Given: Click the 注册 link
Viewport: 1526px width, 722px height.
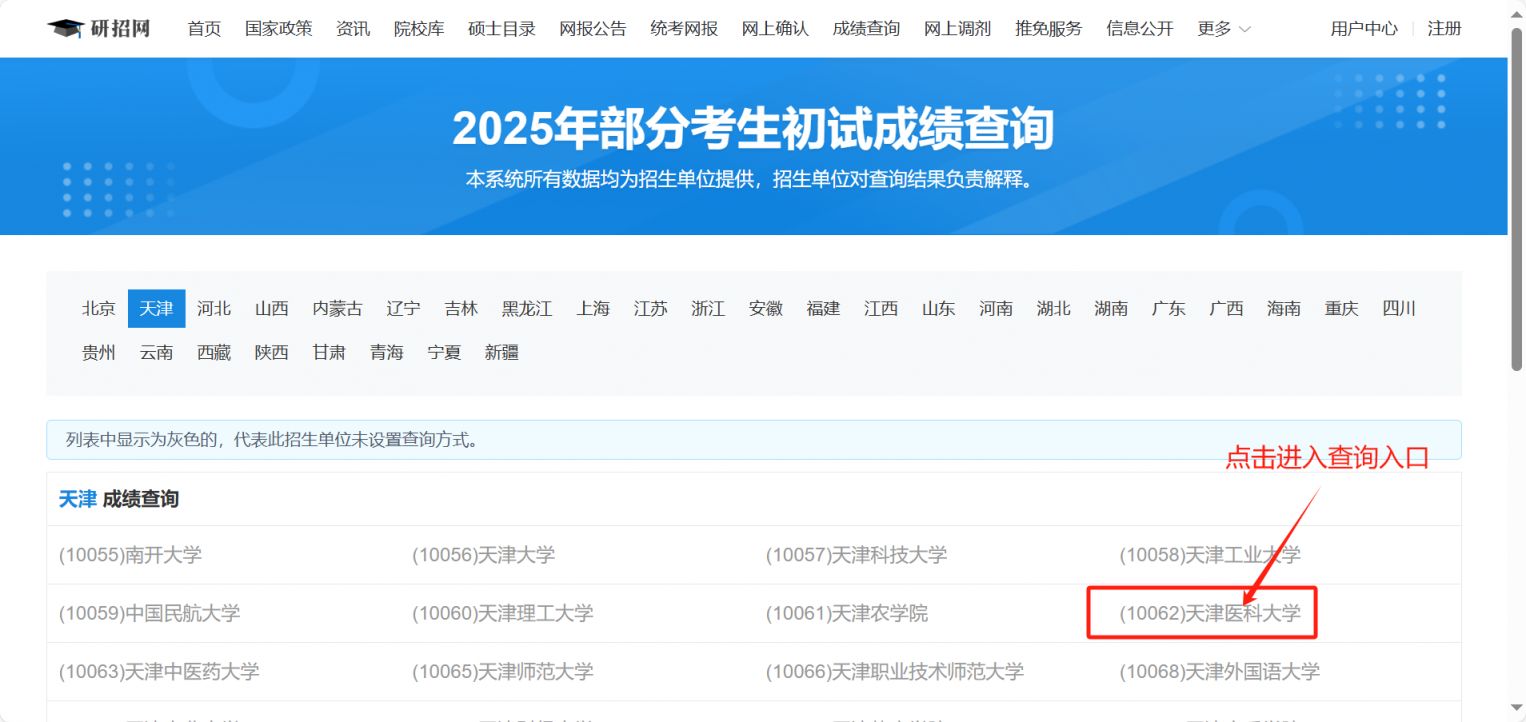Looking at the screenshot, I should click(1444, 29).
